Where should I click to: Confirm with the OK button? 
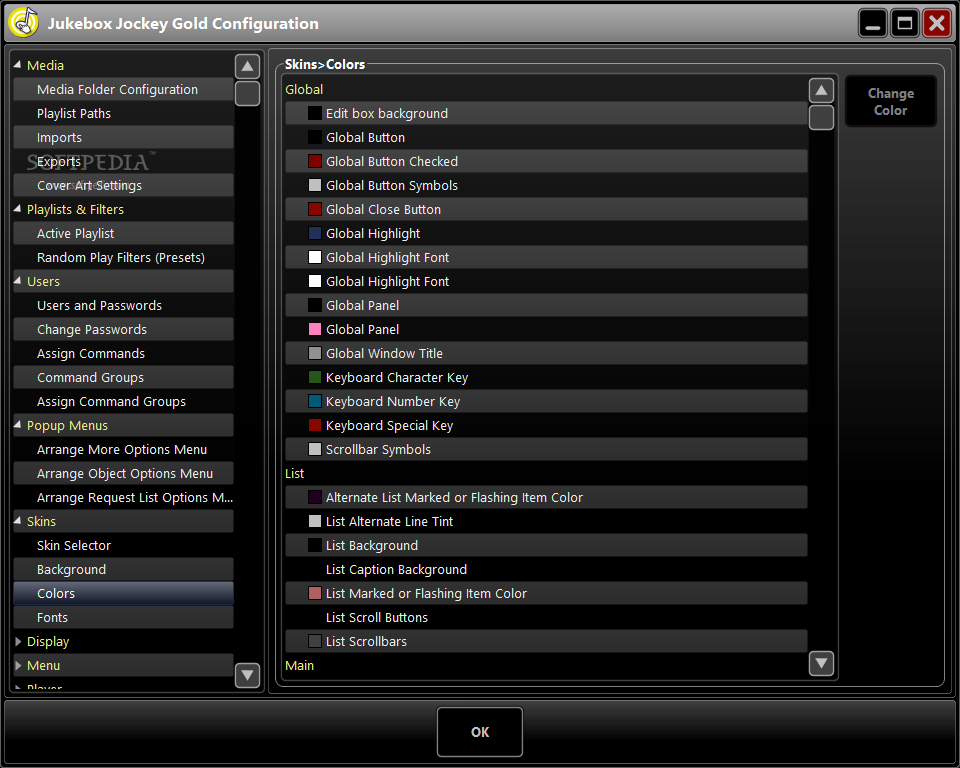coord(479,732)
